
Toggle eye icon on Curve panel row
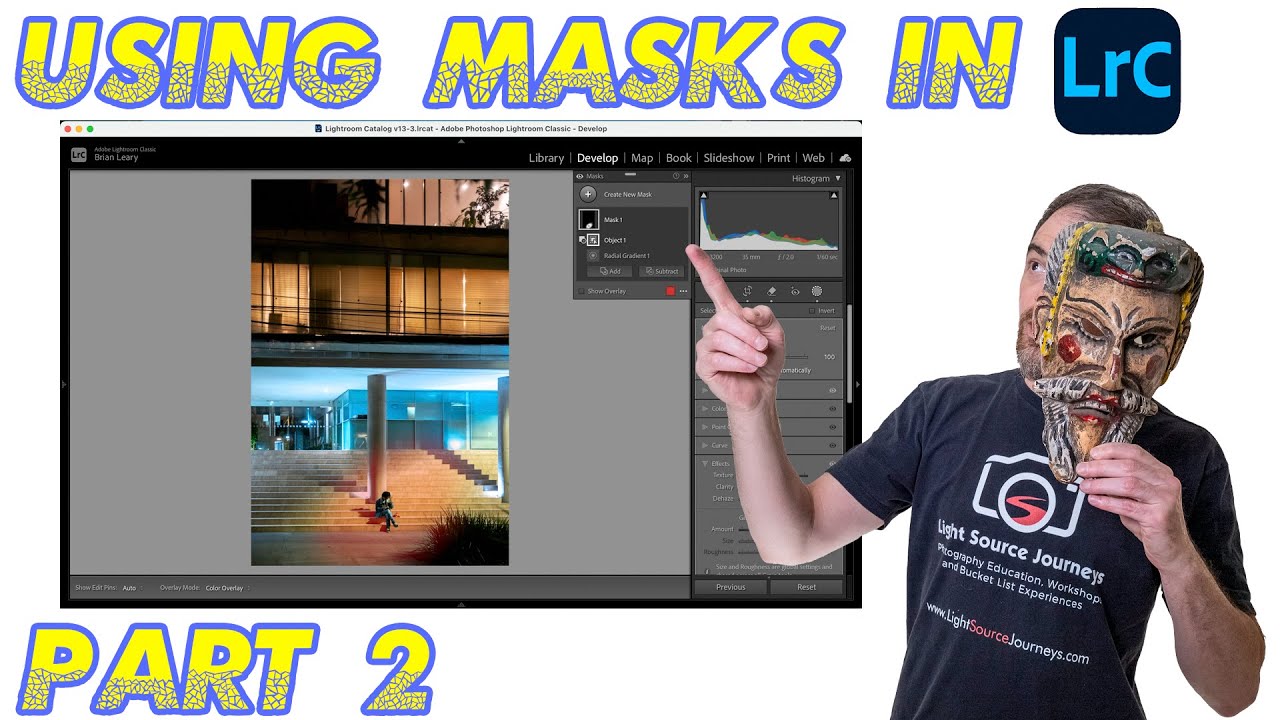coord(832,445)
